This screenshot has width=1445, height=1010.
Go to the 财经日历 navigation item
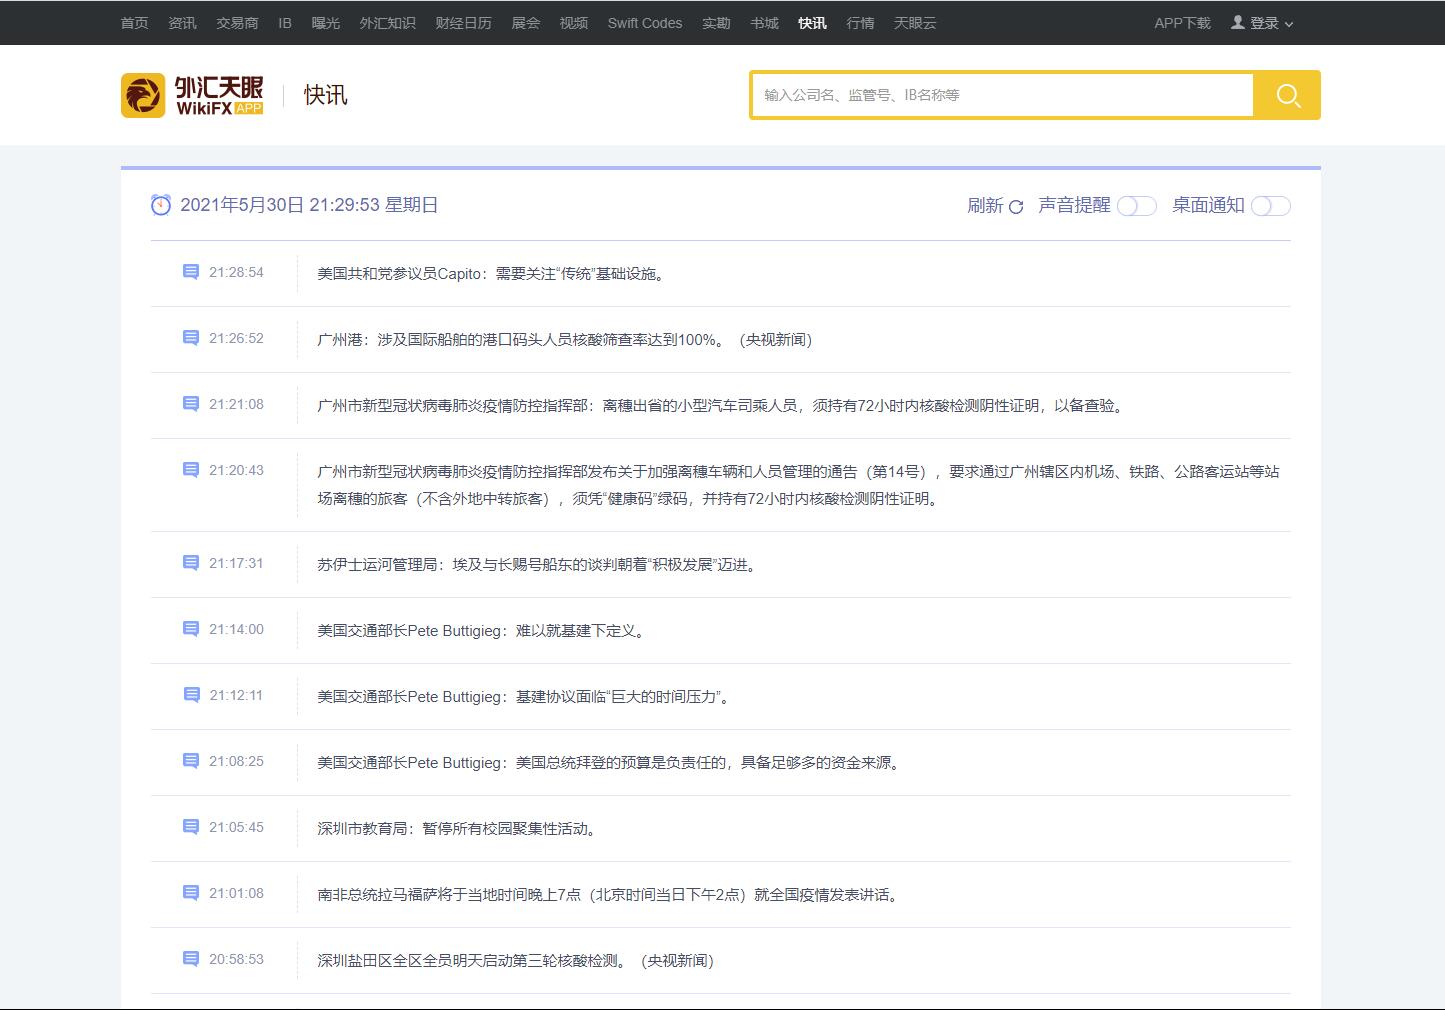[x=463, y=23]
